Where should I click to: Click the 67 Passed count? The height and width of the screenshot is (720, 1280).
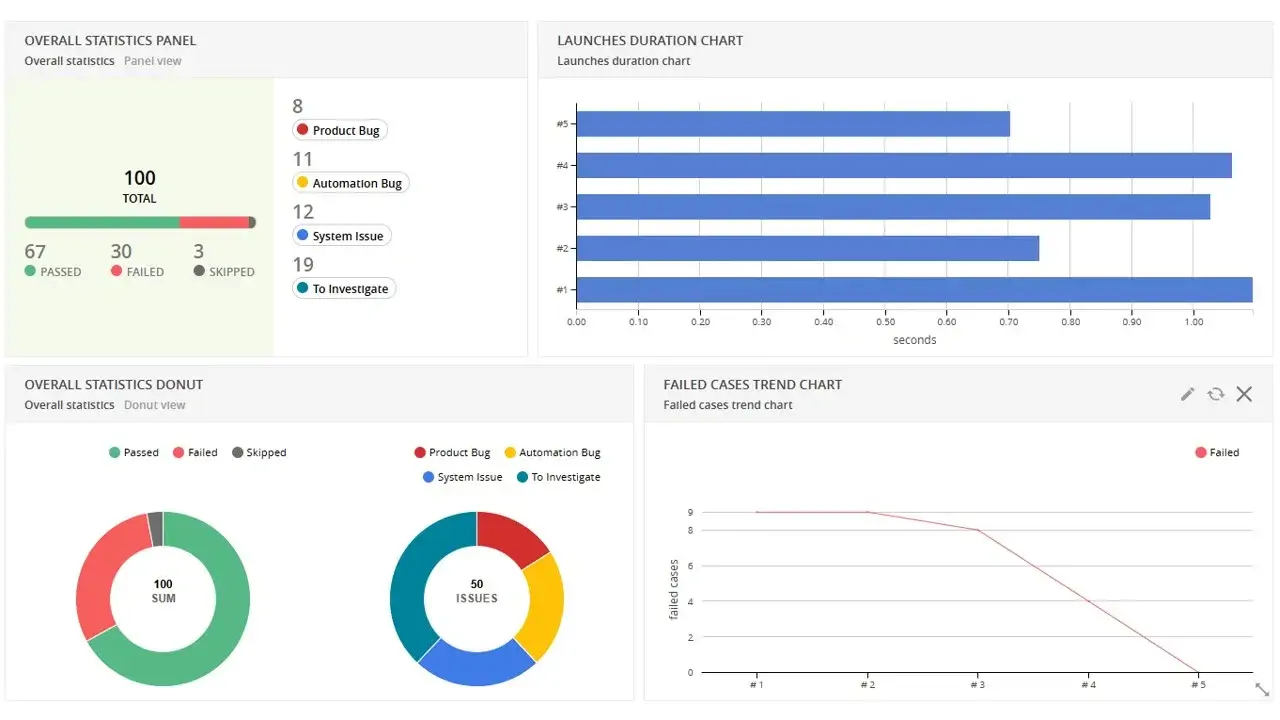tap(35, 252)
